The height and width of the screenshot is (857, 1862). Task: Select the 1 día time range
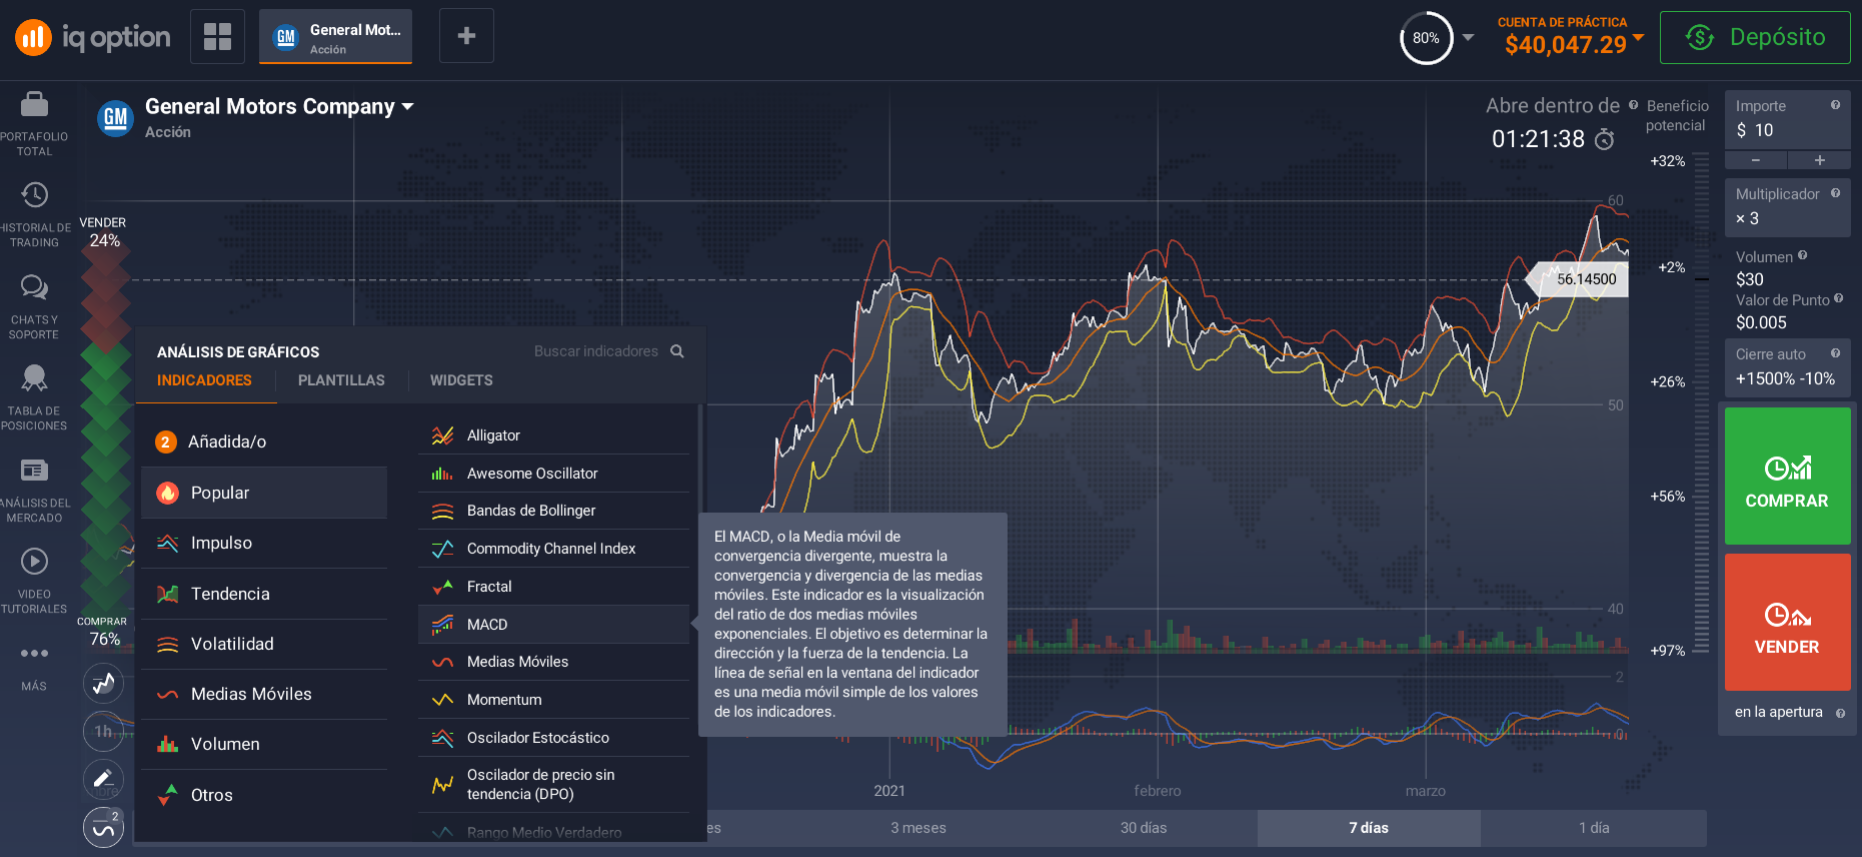(1594, 828)
